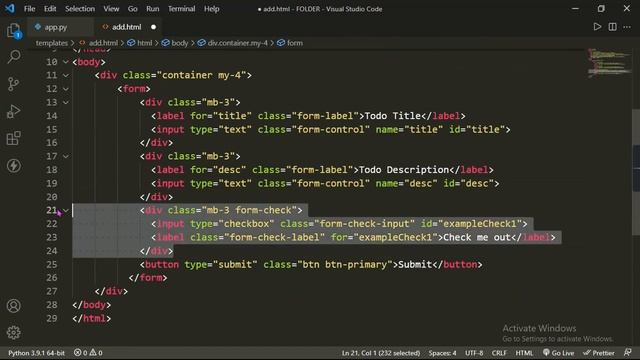The height and width of the screenshot is (360, 640).
Task: Open the File menu
Action: point(29,9)
